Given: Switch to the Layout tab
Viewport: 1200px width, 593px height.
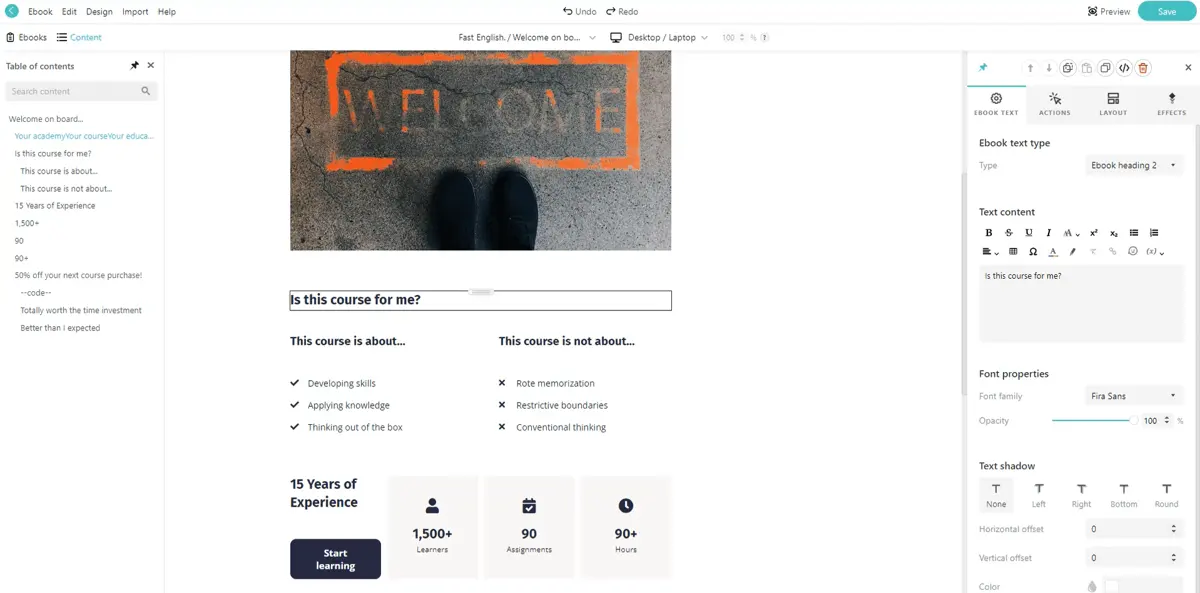Looking at the screenshot, I should [1113, 104].
